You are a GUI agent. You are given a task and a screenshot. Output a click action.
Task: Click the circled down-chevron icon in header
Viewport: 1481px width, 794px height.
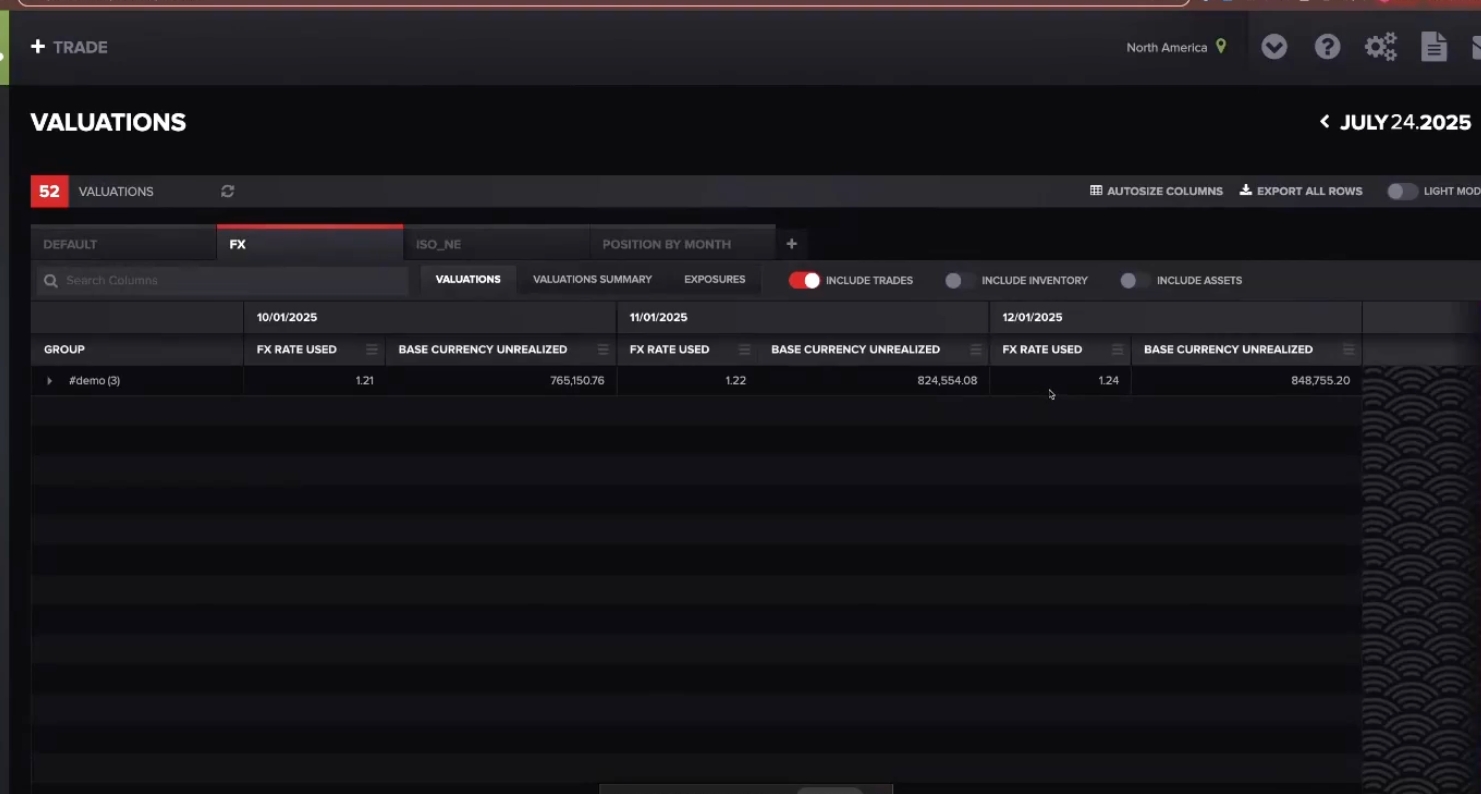[1274, 47]
